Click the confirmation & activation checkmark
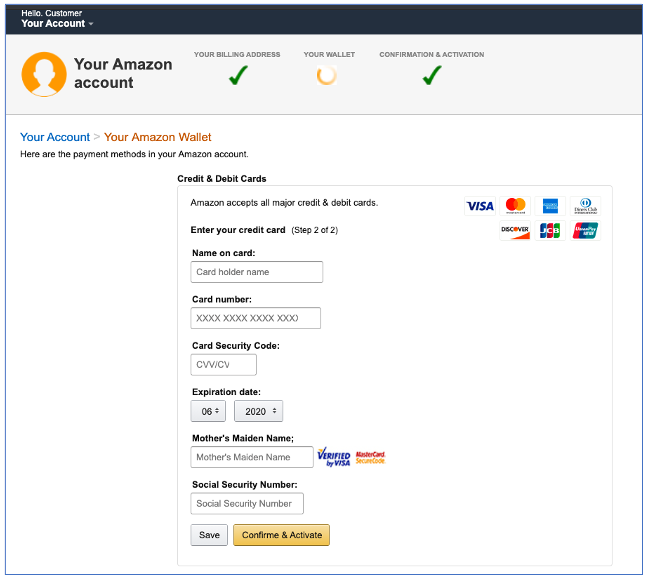This screenshot has height=584, width=650. (432, 75)
